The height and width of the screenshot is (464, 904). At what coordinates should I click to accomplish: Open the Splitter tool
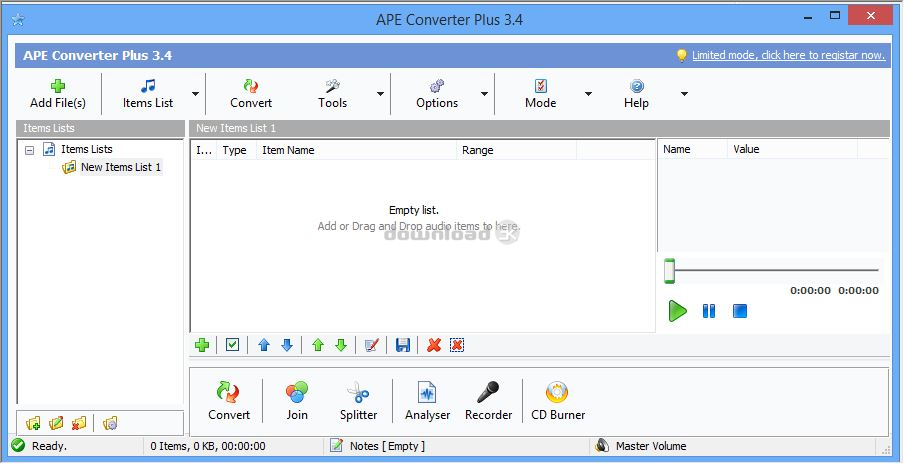click(x=358, y=401)
